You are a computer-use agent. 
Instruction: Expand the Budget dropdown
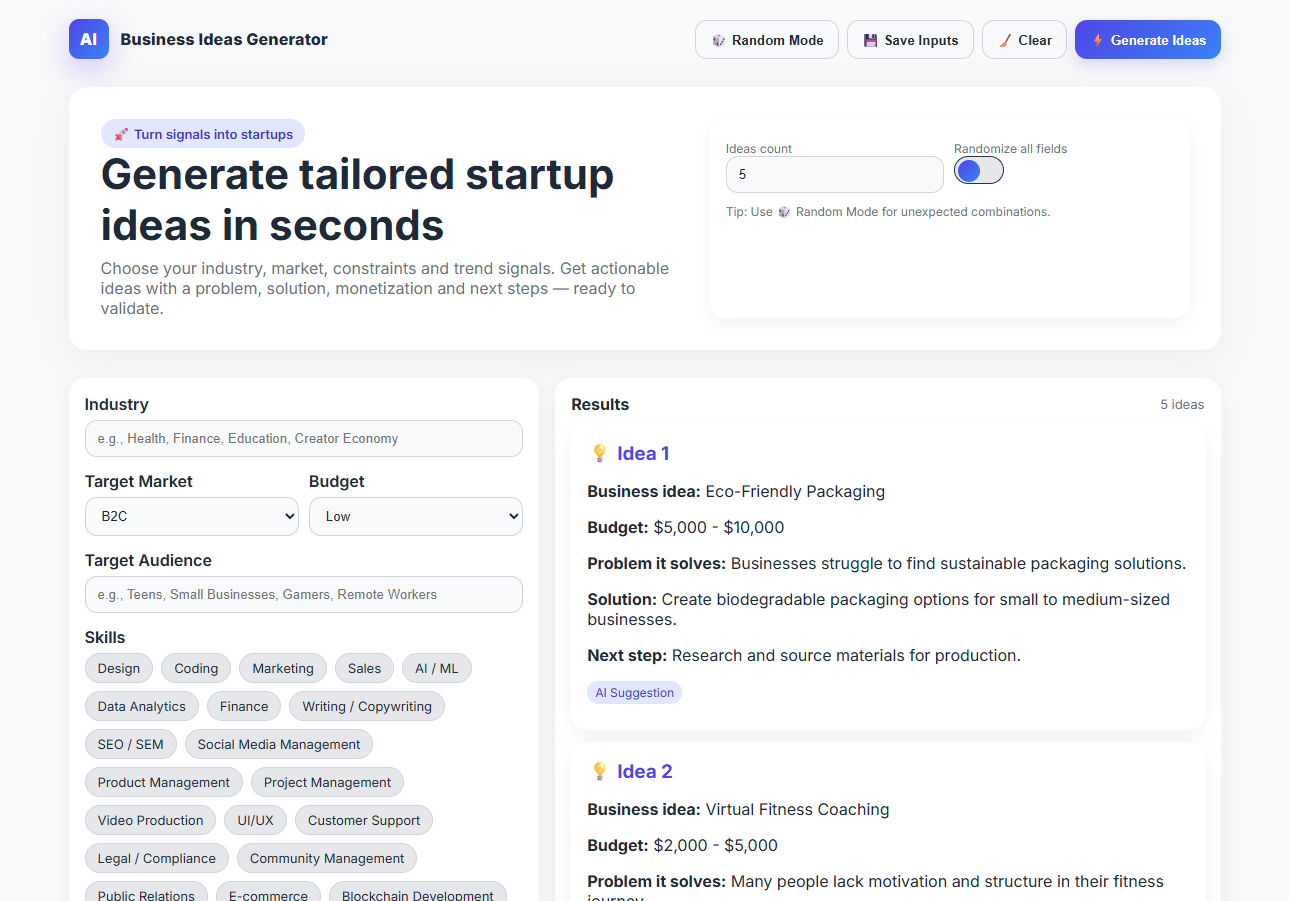click(415, 517)
